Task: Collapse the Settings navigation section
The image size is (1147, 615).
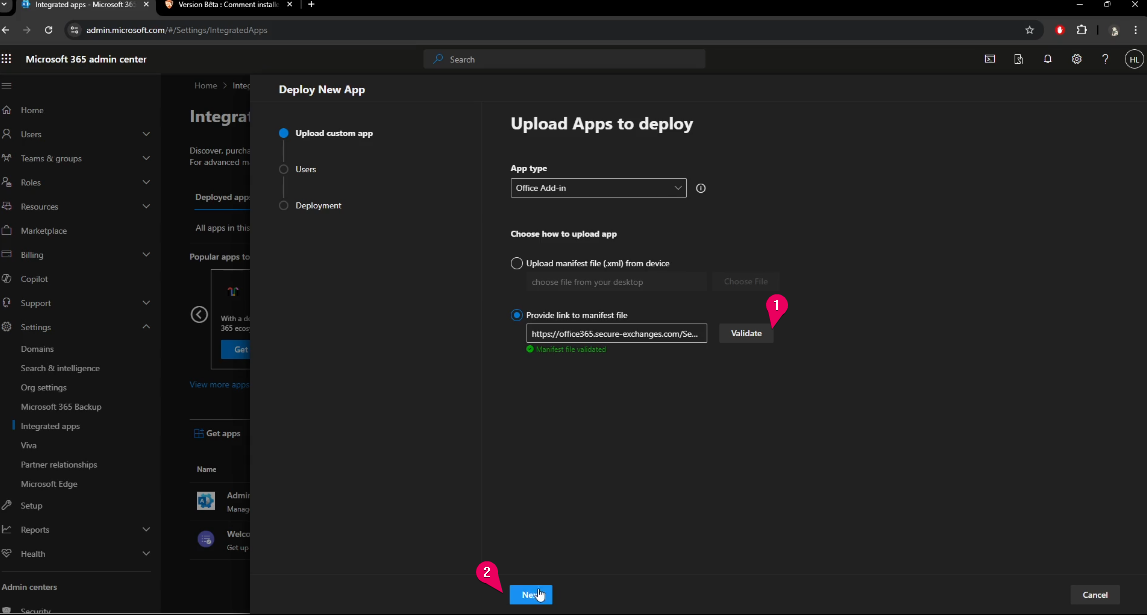Action: pos(146,327)
